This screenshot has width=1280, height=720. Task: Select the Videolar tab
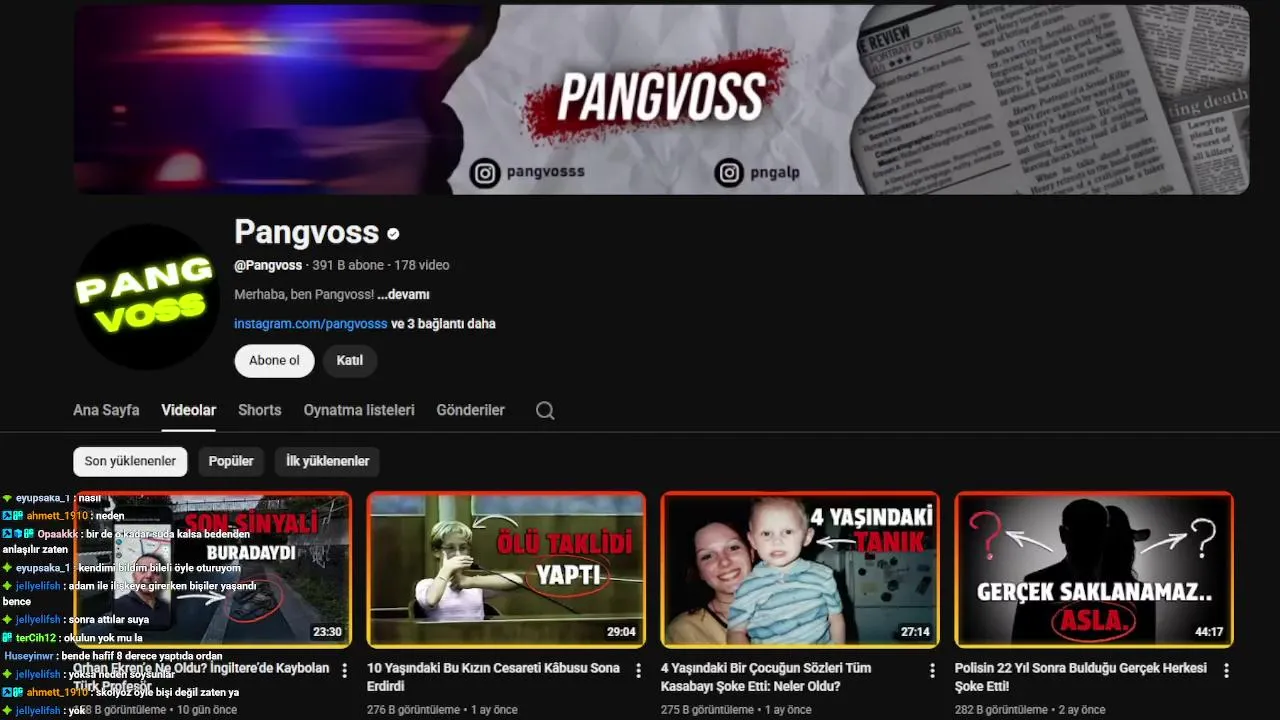pyautogui.click(x=189, y=410)
